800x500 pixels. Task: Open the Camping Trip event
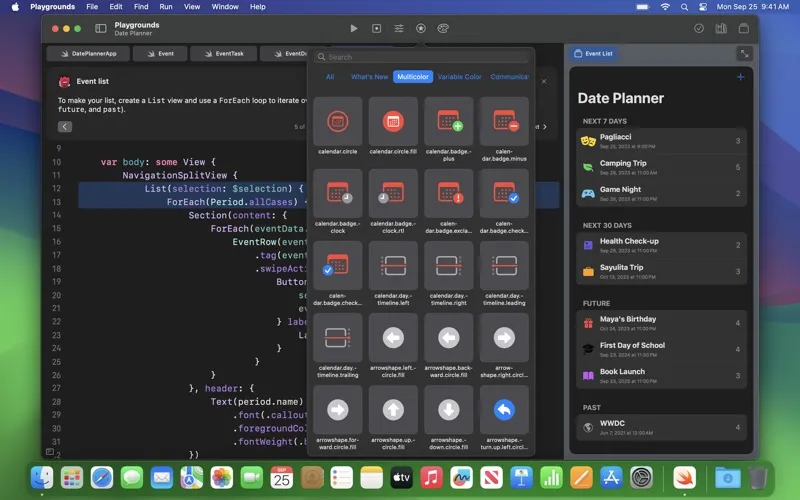pyautogui.click(x=662, y=167)
